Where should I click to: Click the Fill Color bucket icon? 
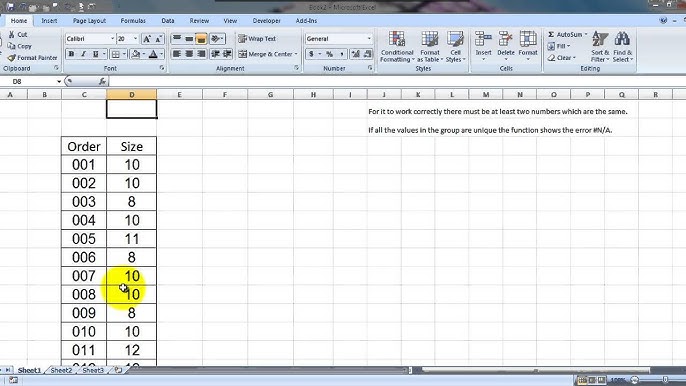(136, 54)
